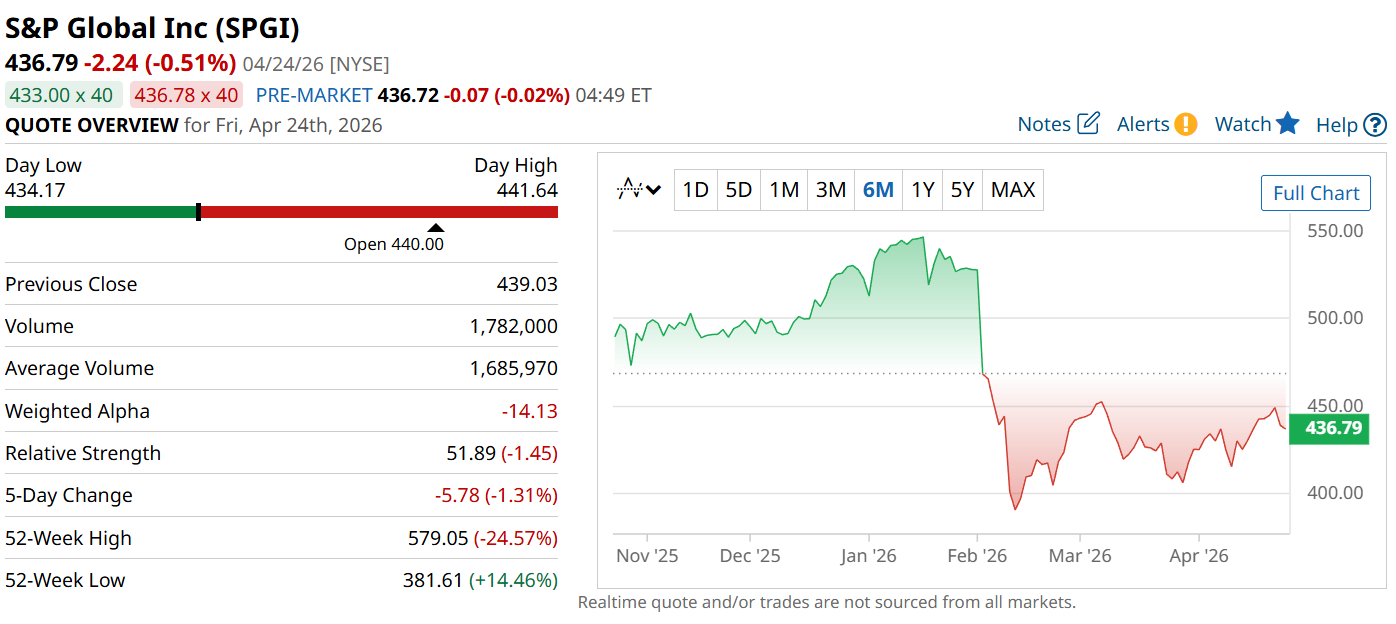Switch to the 3M time range

coord(831,190)
